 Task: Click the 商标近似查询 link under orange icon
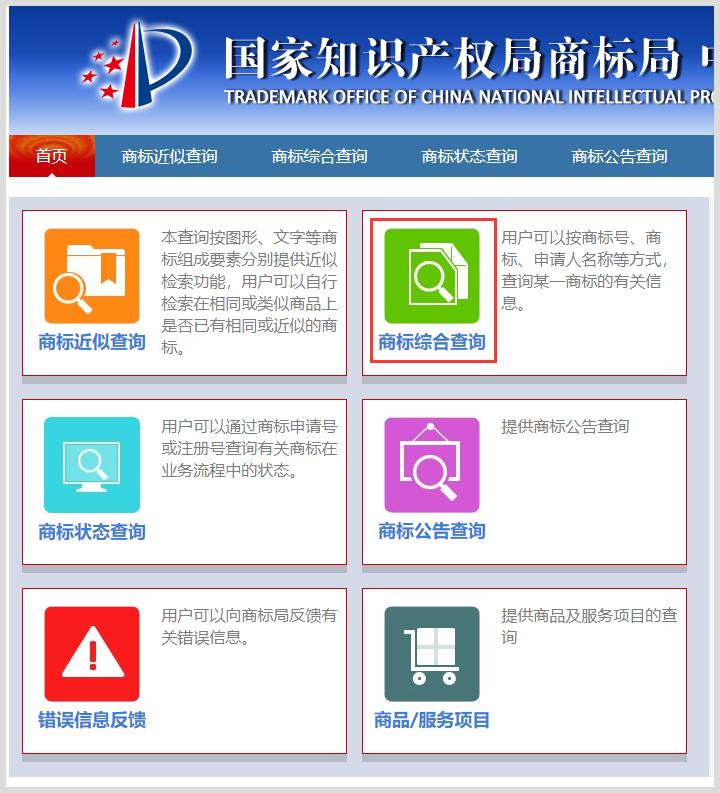coord(92,342)
